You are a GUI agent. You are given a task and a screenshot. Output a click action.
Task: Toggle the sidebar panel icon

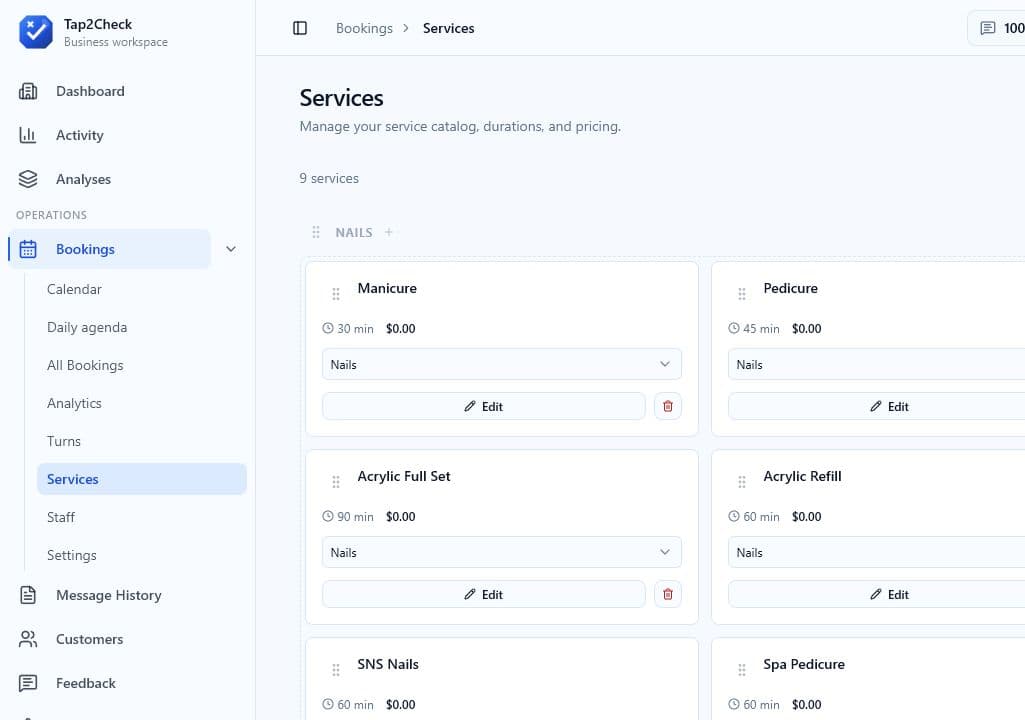click(300, 28)
